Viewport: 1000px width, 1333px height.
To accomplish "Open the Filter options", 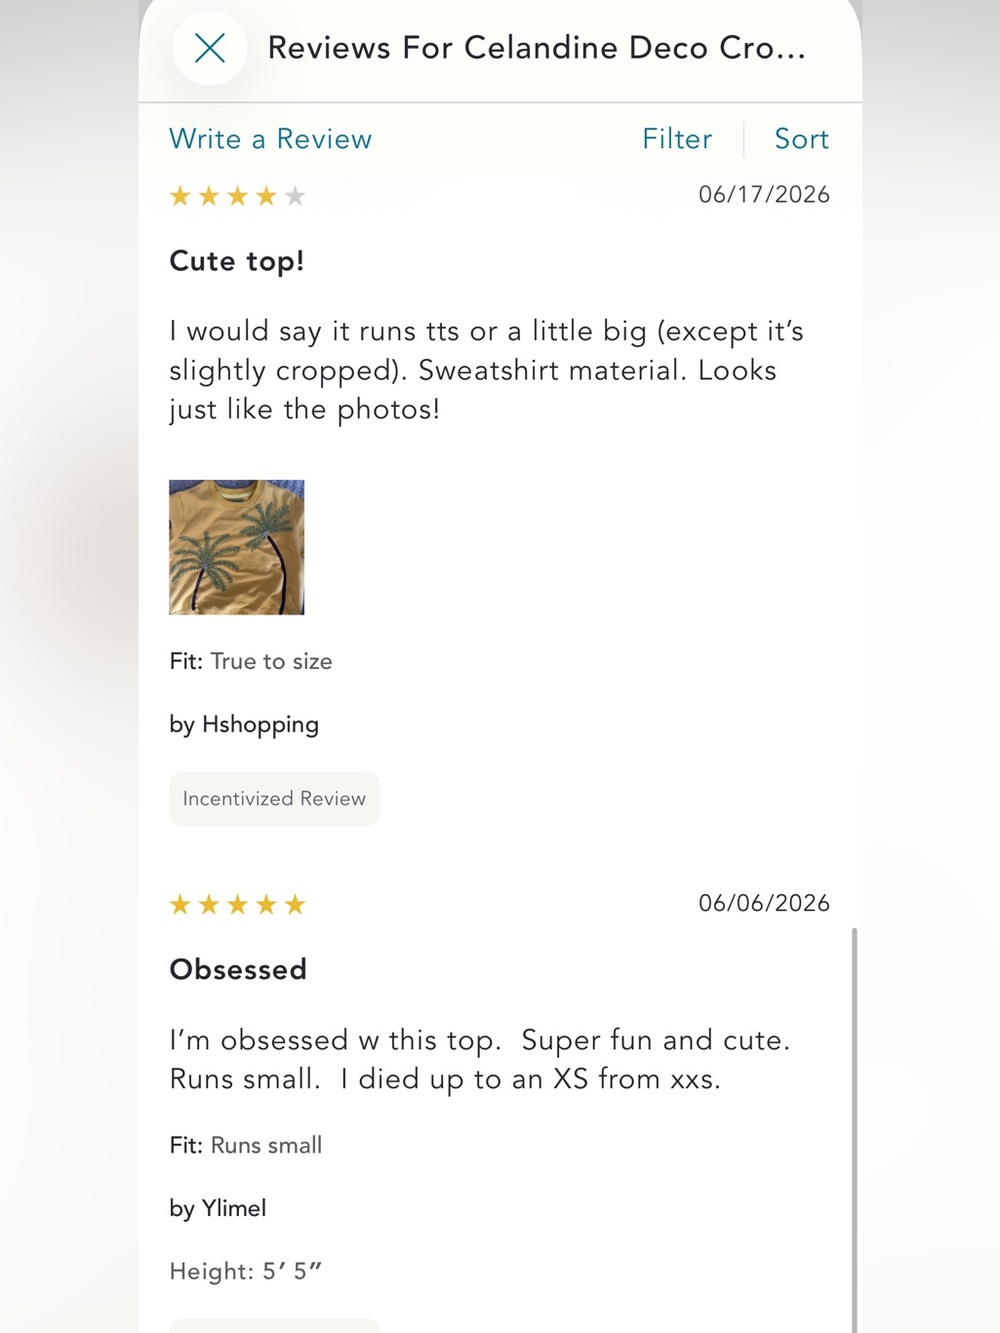I will [677, 139].
